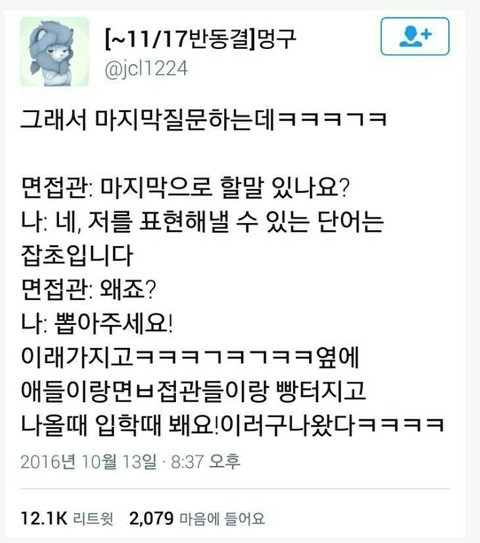Click the 2,079 likes count number
Viewport: 480px width, 543px height.
tap(151, 518)
